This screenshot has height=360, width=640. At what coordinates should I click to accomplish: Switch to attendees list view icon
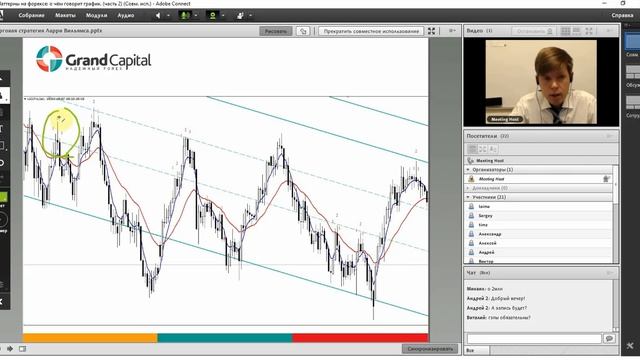click(472, 149)
